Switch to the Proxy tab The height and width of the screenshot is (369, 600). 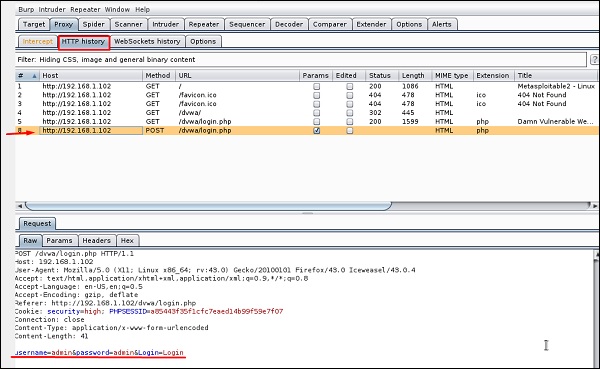(64, 24)
